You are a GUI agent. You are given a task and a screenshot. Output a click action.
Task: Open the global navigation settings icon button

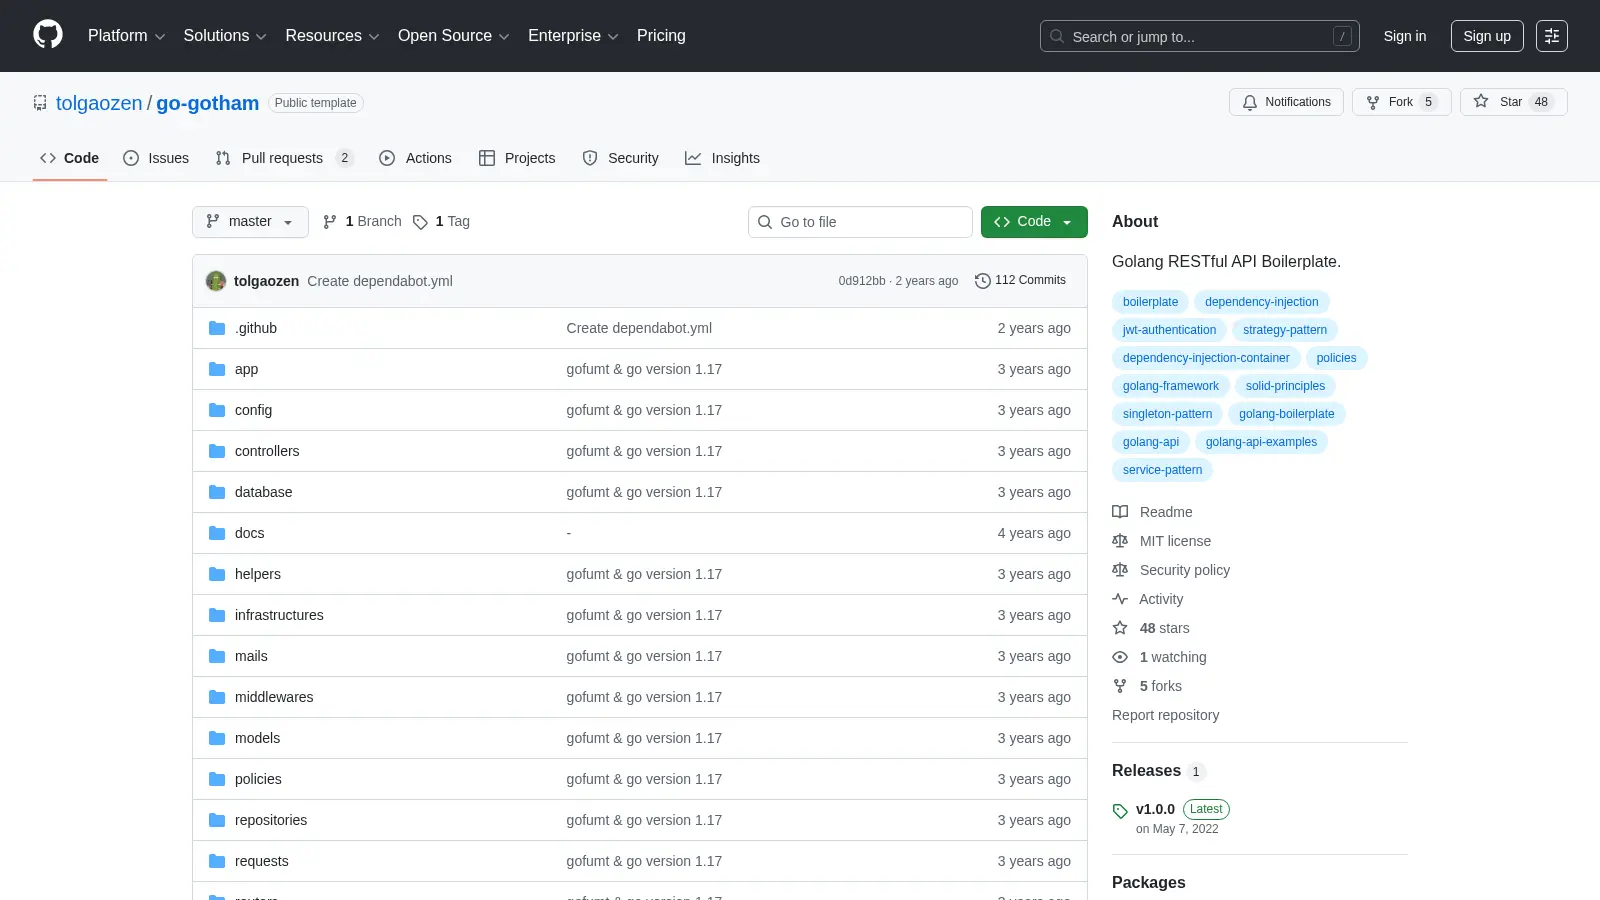1552,36
